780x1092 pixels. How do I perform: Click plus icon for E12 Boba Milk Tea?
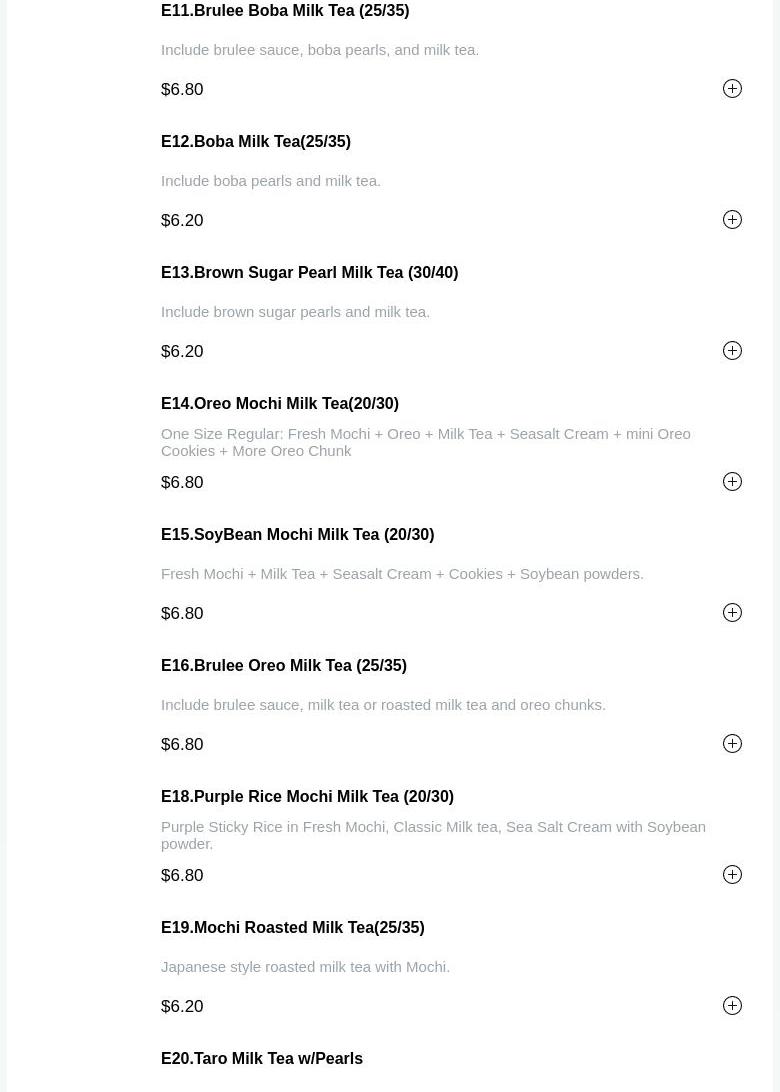coord(732,220)
